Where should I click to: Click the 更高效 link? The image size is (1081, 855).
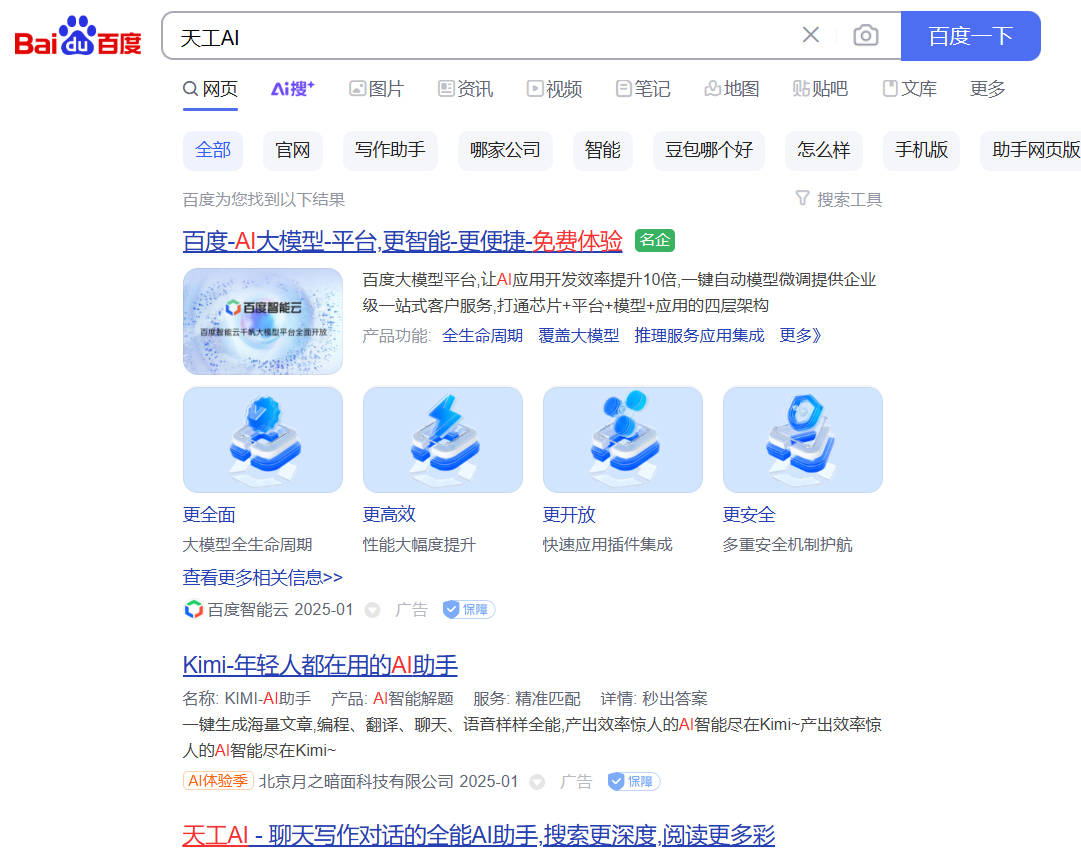tap(389, 515)
